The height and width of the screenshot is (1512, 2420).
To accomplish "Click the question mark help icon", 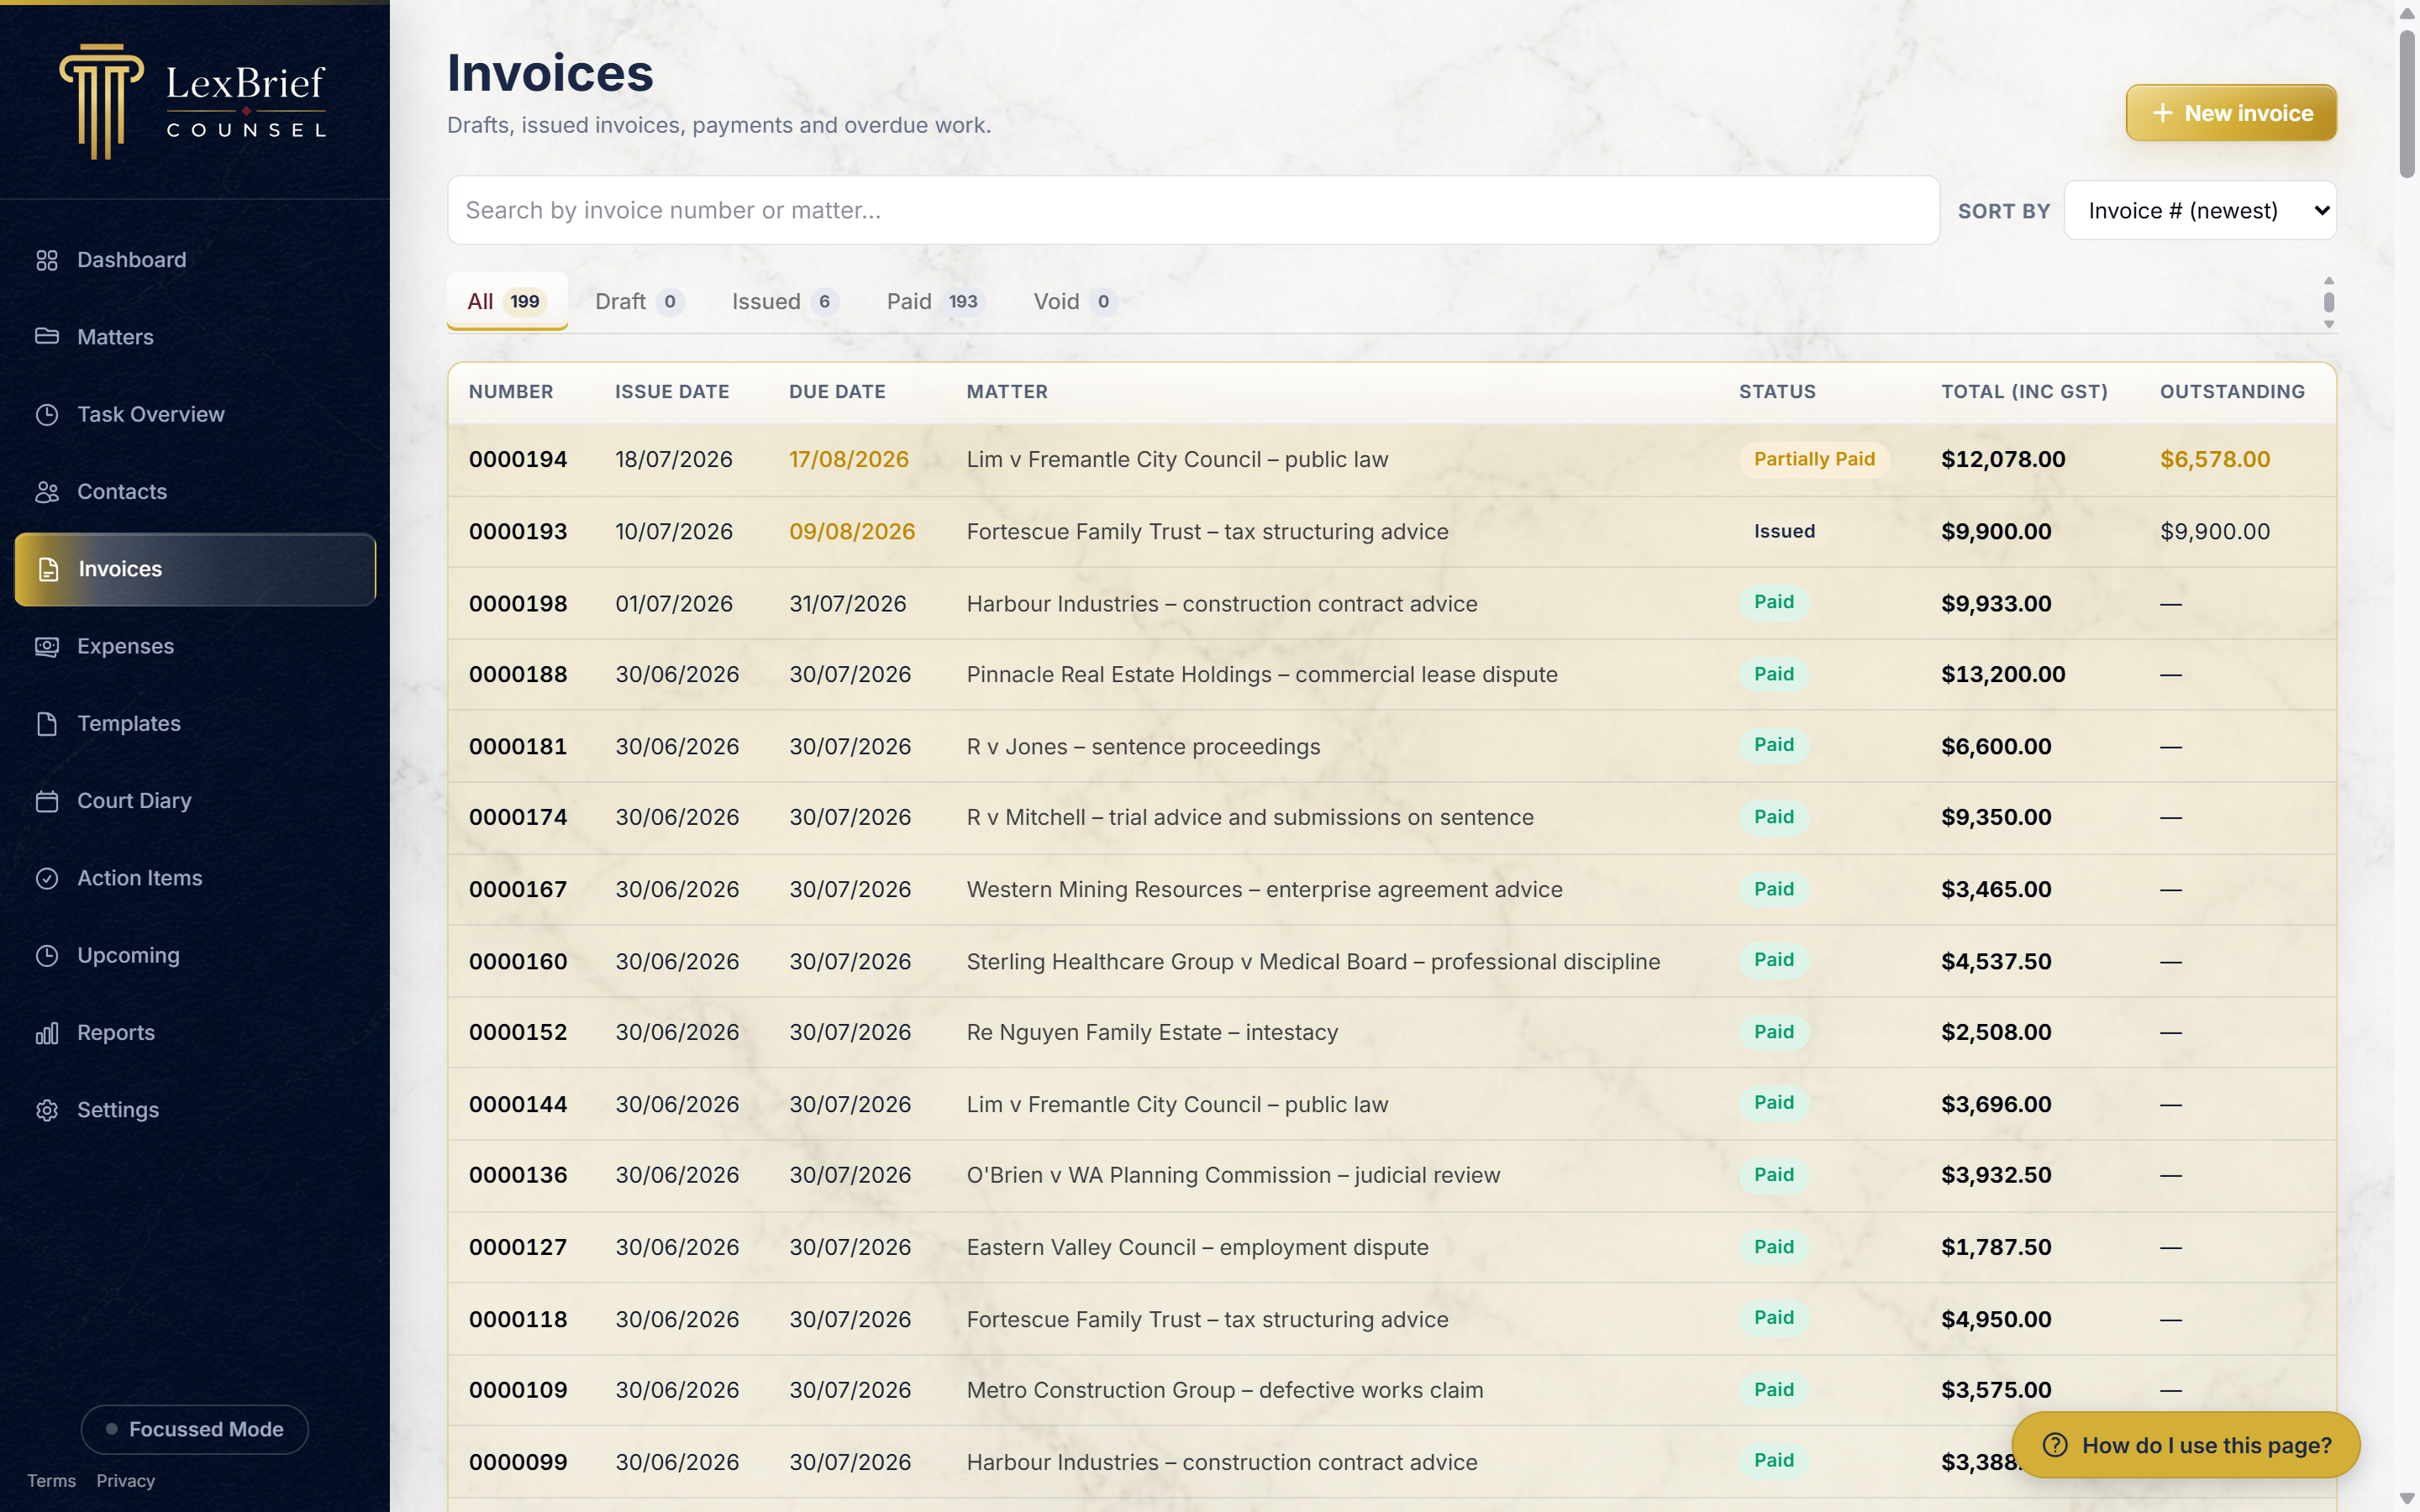I will tap(2055, 1445).
